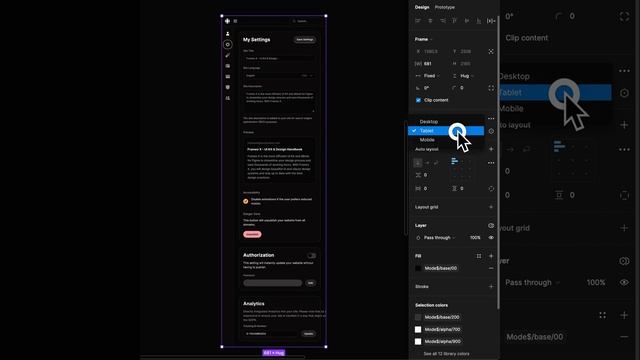Add a new fill with plus
The image size is (640, 360).
491,256
